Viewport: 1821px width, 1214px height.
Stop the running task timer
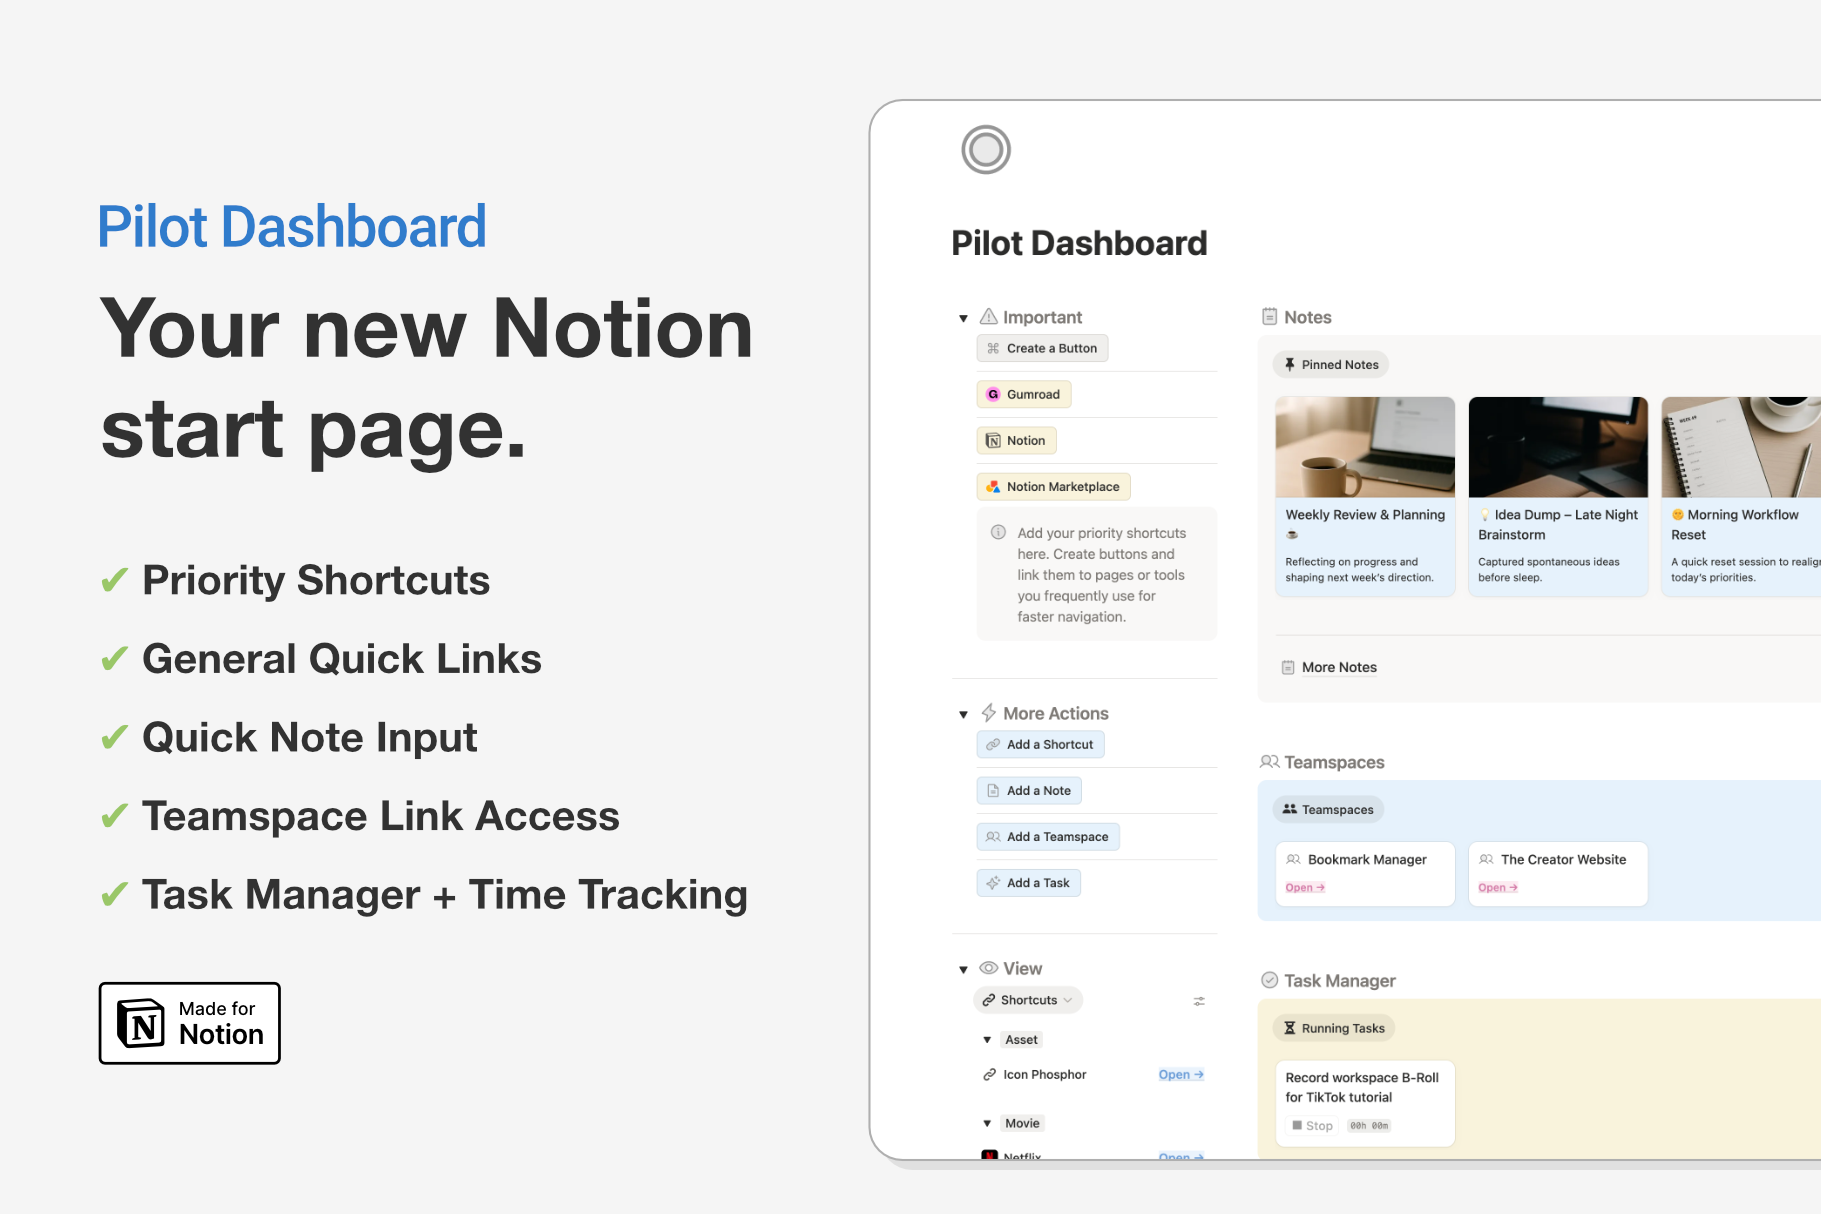coord(1312,1126)
